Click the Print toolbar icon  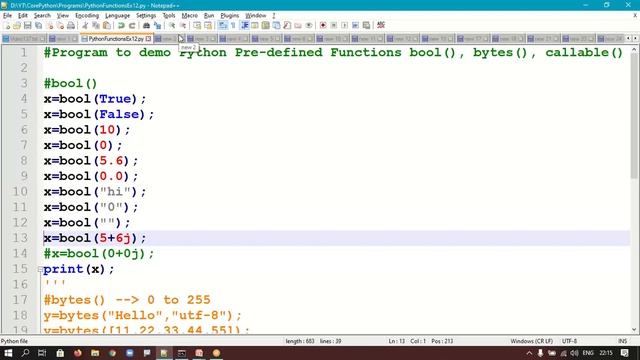click(x=71, y=25)
